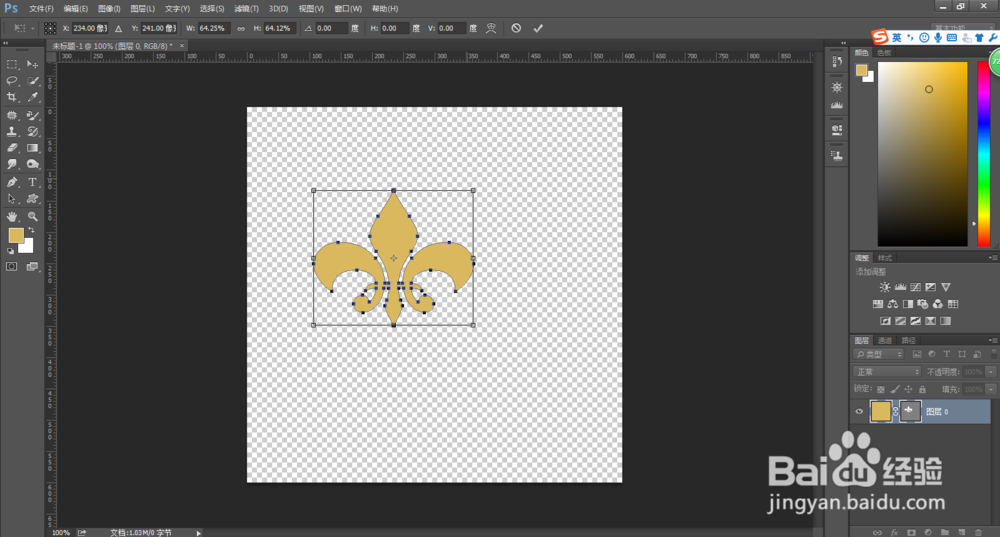Click the foreground color swatch in toolbox
Viewport: 1000px width, 537px height.
pos(15,235)
